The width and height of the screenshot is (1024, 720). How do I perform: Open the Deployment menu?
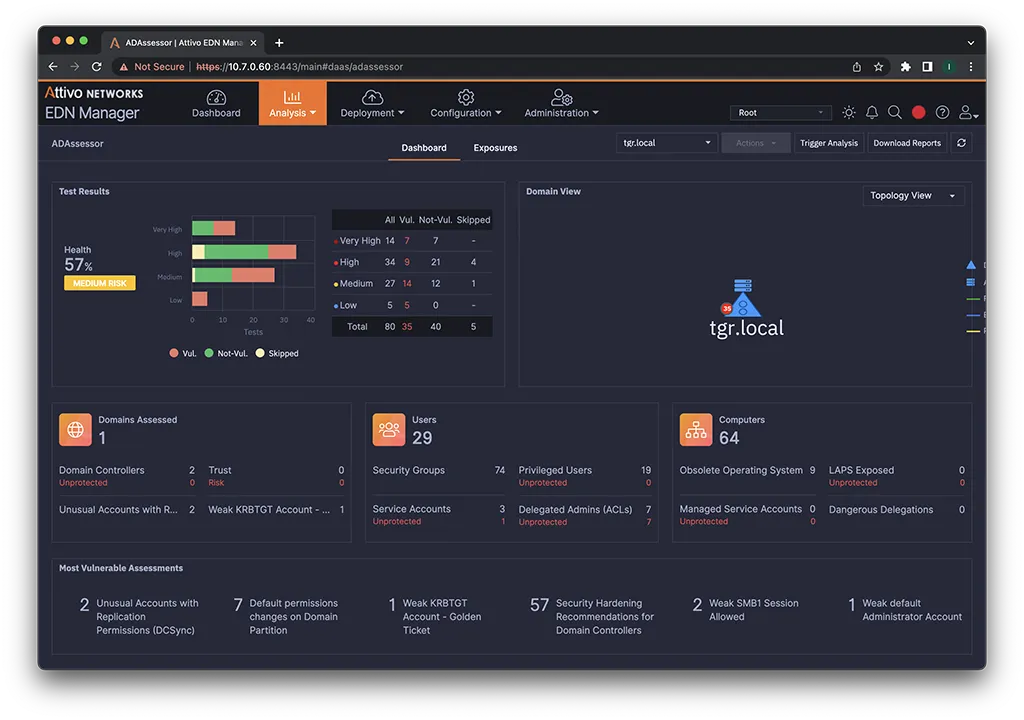coord(372,104)
